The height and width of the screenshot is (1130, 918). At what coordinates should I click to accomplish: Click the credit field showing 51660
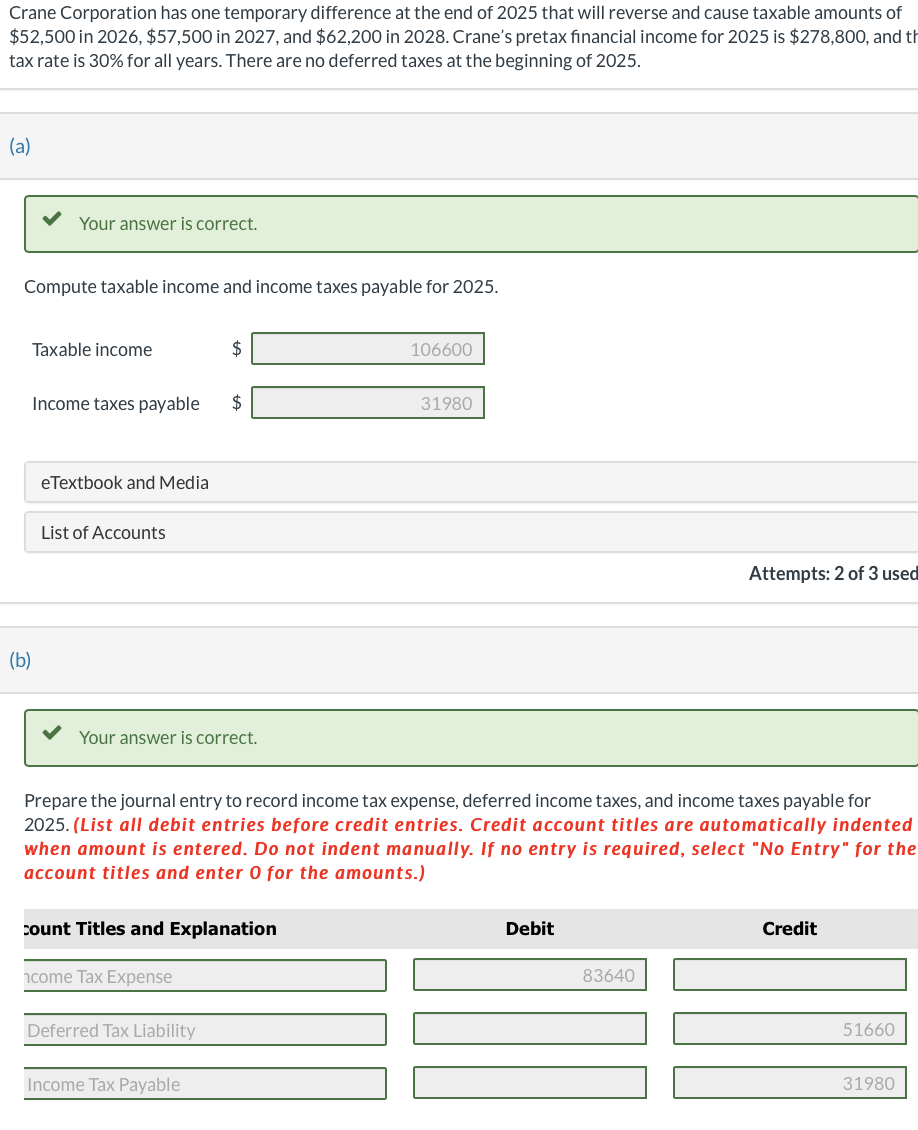[790, 1029]
